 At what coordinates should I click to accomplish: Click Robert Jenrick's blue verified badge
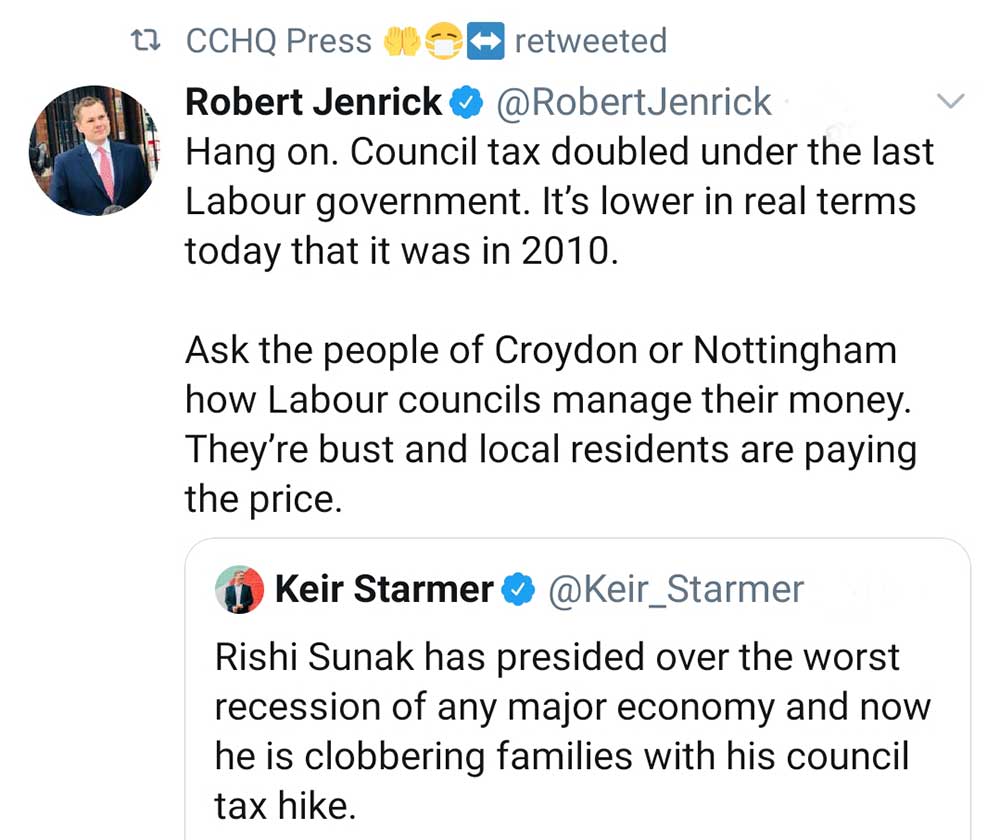point(468,101)
